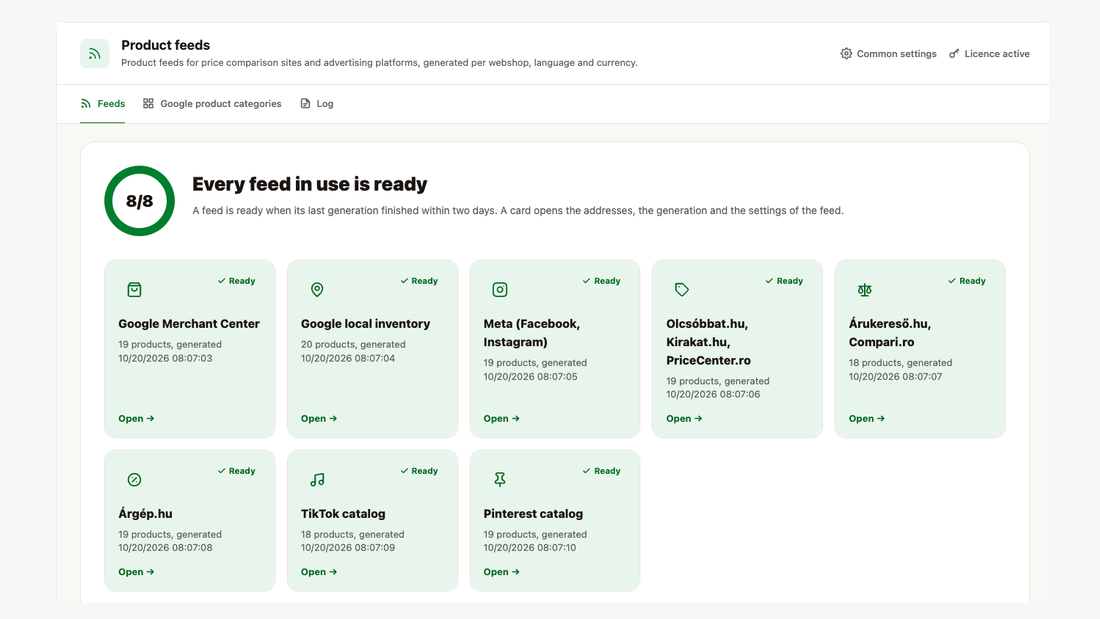Click the Pinterest catalog pin icon
This screenshot has width=1100, height=619.
point(499,479)
